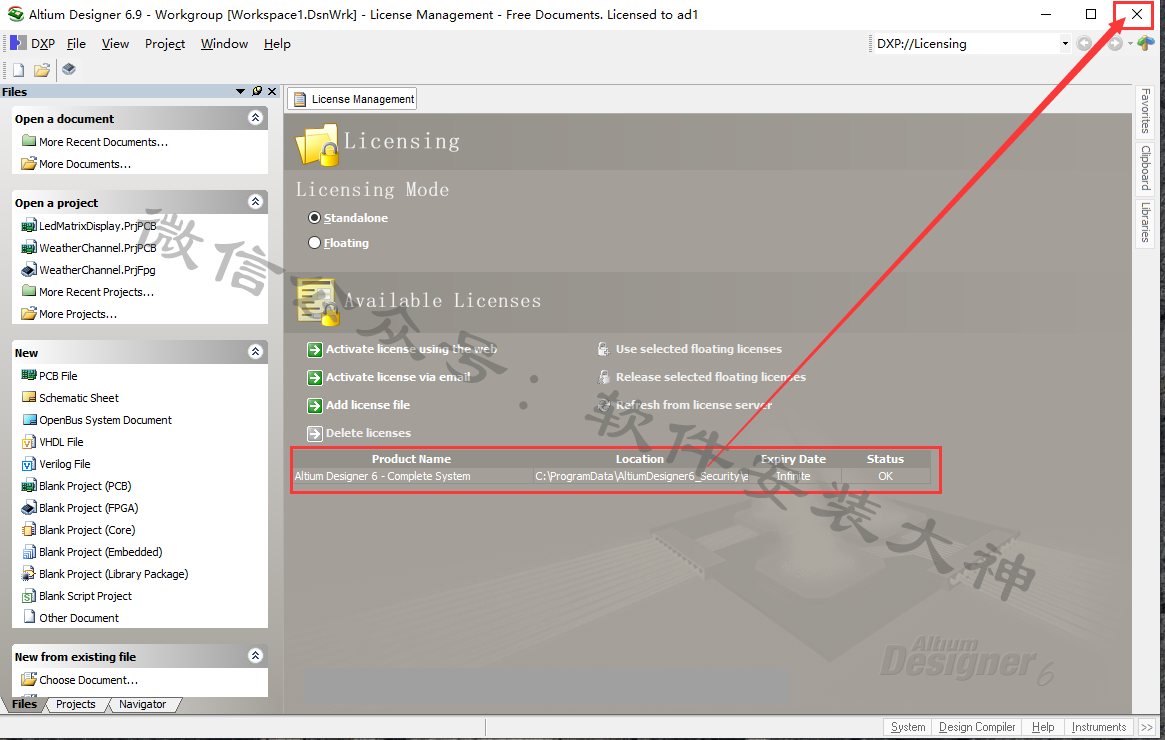Click the Help button in the status bar

(1043, 727)
